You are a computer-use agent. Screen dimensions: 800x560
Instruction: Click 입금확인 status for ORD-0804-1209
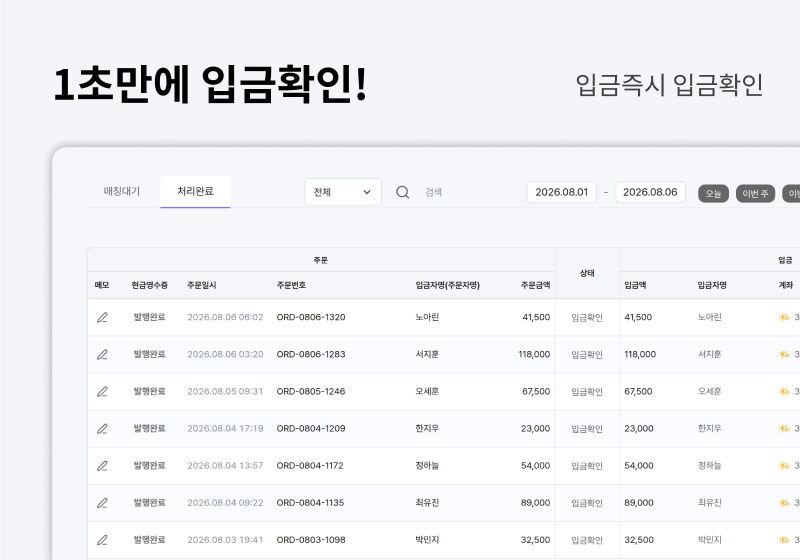(587, 429)
